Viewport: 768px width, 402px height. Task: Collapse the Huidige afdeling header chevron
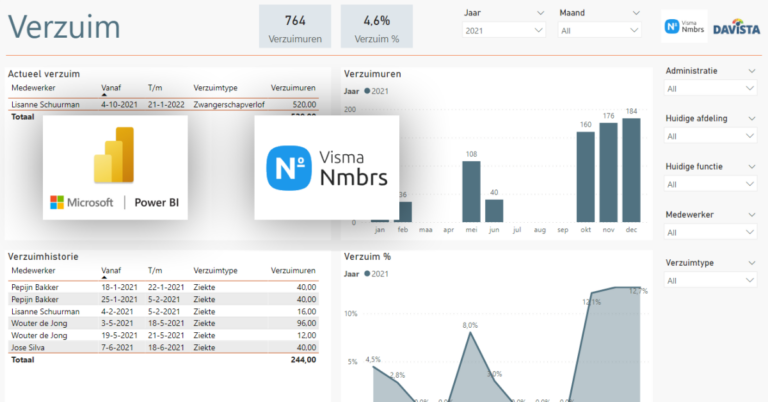[x=752, y=118]
